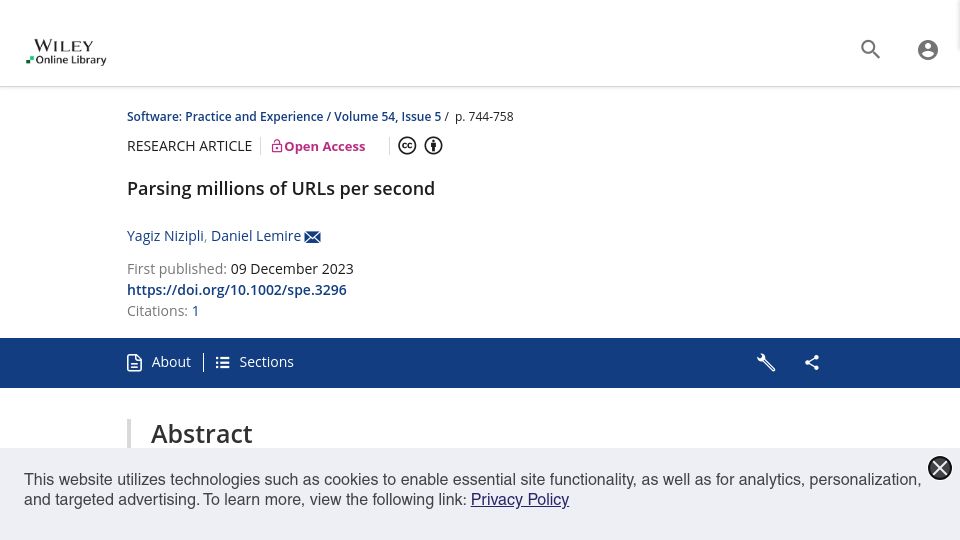
Task: View the citation count link '1'
Action: click(x=195, y=311)
